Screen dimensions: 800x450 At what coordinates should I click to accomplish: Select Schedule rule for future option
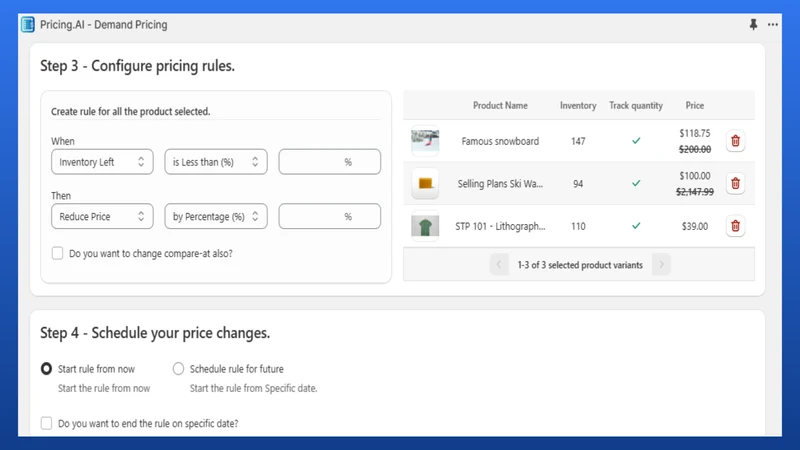(178, 368)
